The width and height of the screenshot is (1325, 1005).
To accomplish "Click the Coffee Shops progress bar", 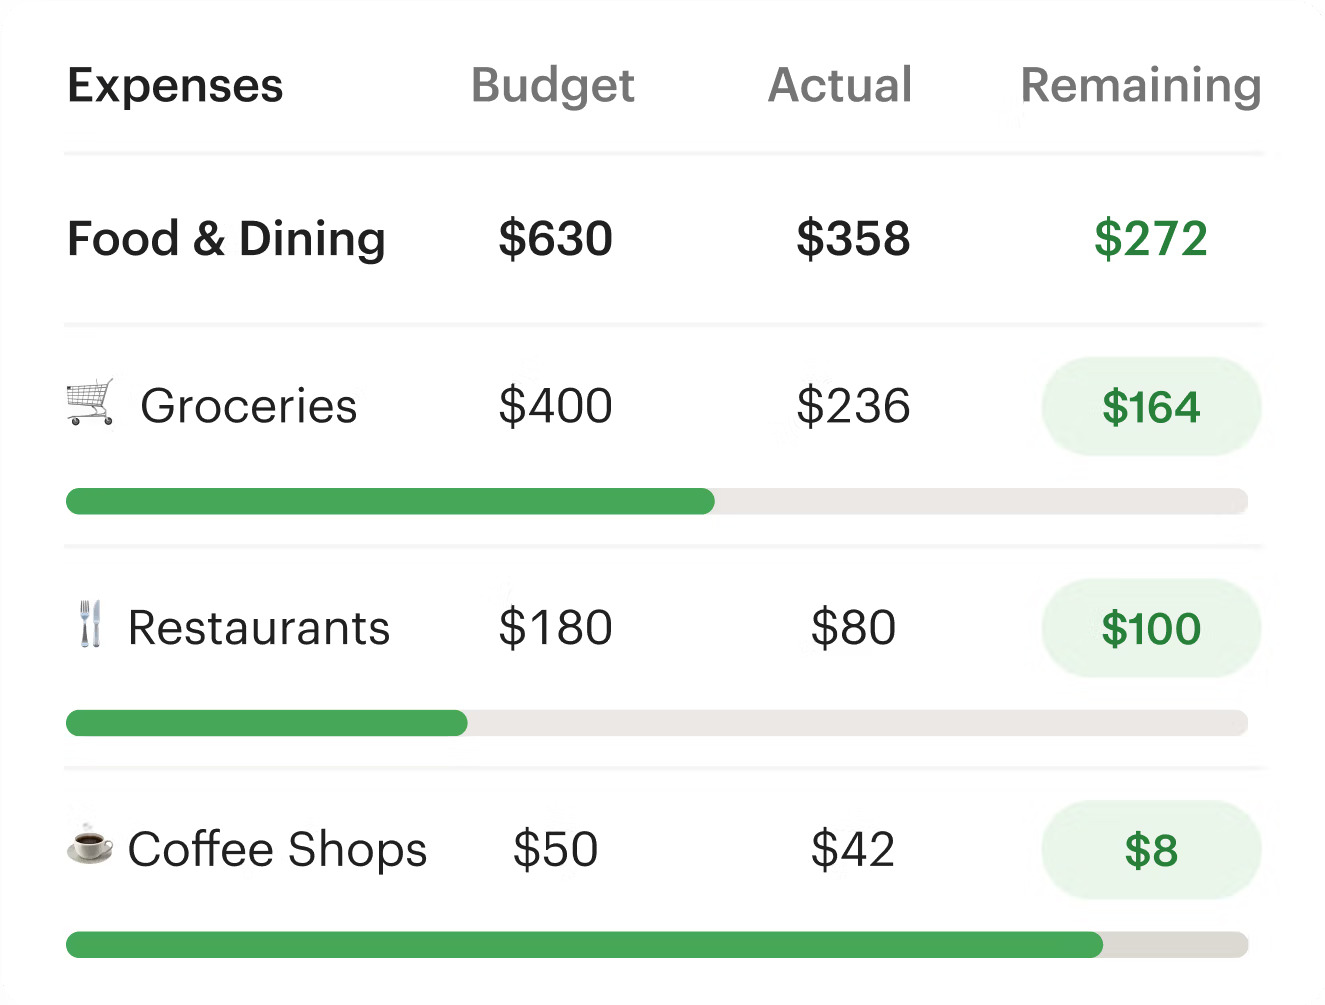I will pyautogui.click(x=656, y=942).
